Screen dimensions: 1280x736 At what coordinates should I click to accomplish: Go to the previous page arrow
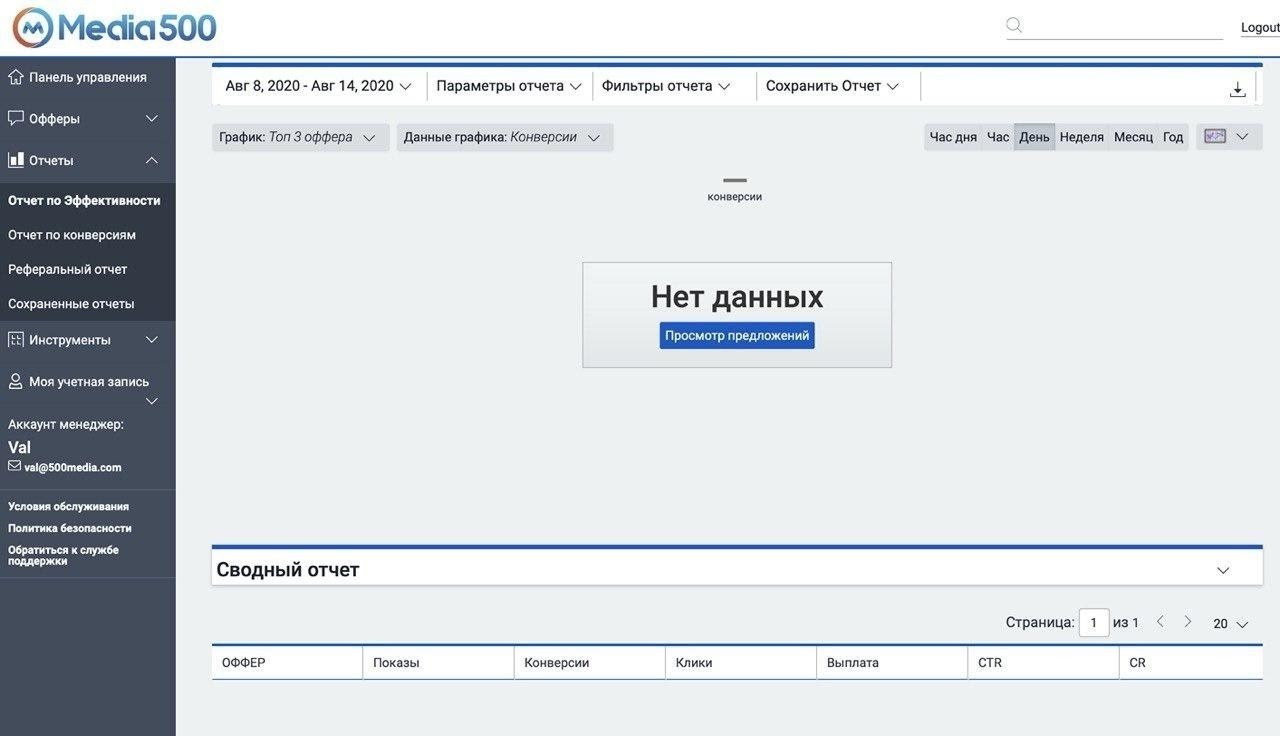pos(1160,622)
